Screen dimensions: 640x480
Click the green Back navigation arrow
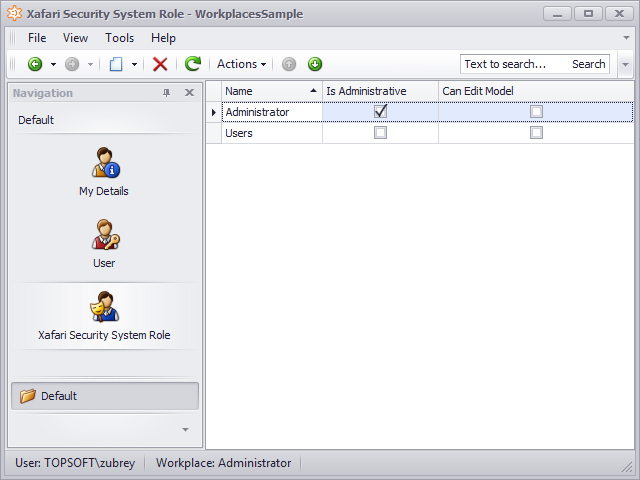click(35, 64)
